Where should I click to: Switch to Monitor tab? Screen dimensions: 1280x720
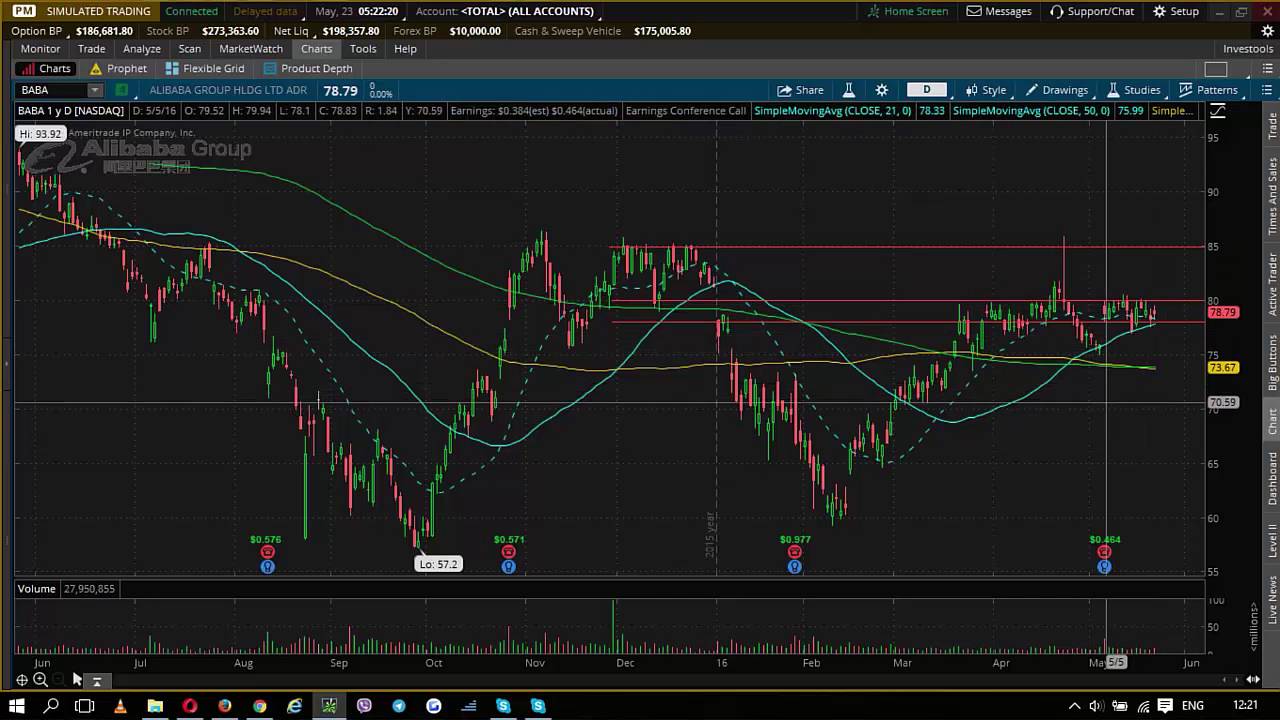pos(40,49)
